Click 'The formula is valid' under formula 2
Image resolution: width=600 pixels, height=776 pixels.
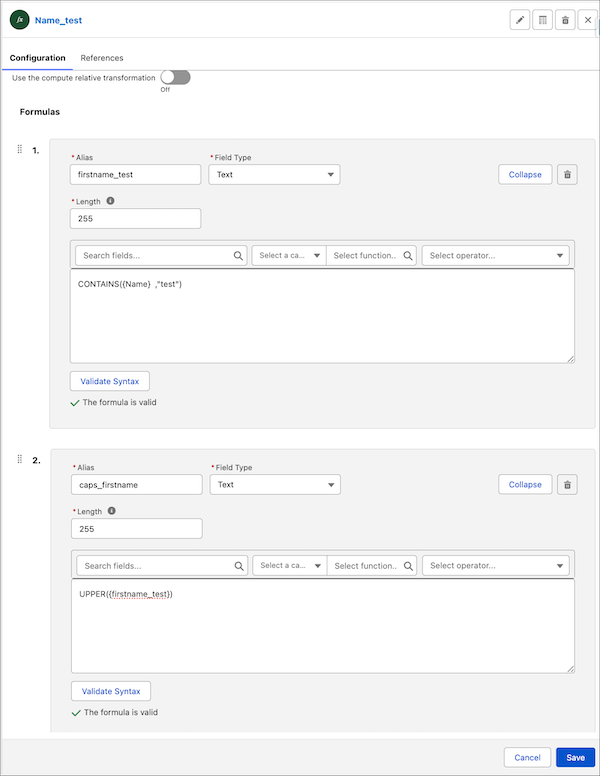pyautogui.click(x=121, y=712)
